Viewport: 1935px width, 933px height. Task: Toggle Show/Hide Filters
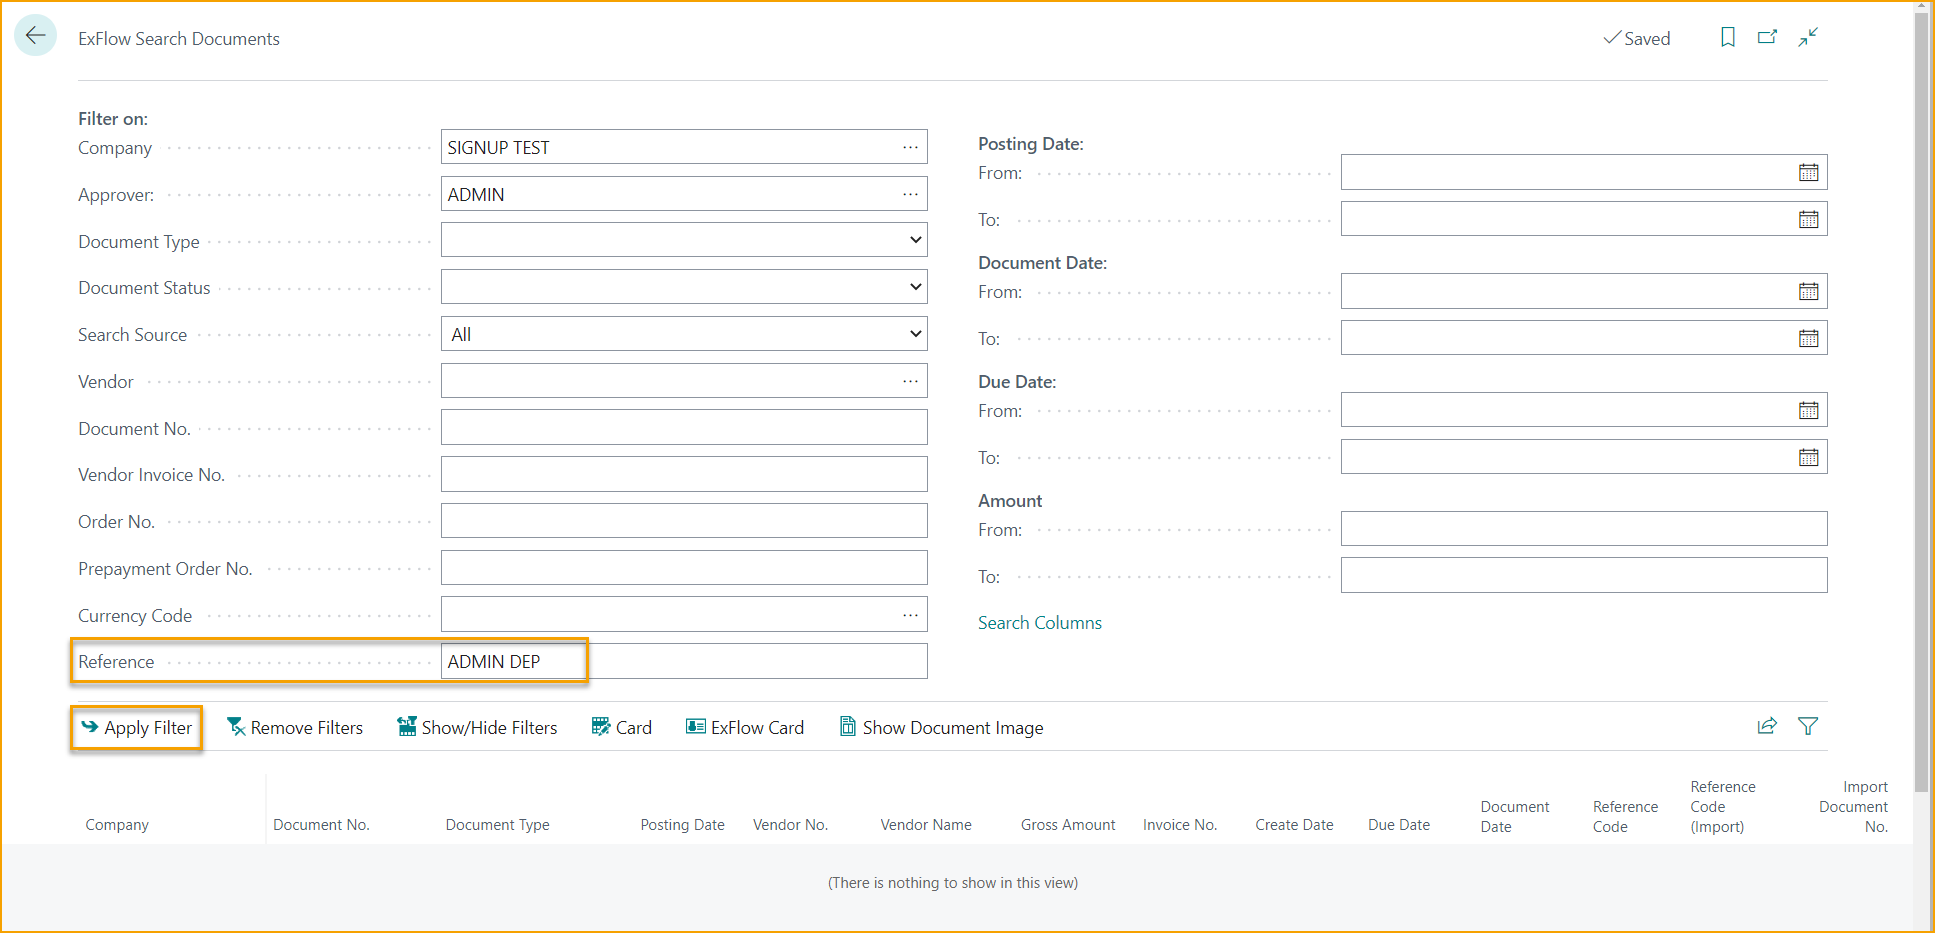pyautogui.click(x=477, y=727)
